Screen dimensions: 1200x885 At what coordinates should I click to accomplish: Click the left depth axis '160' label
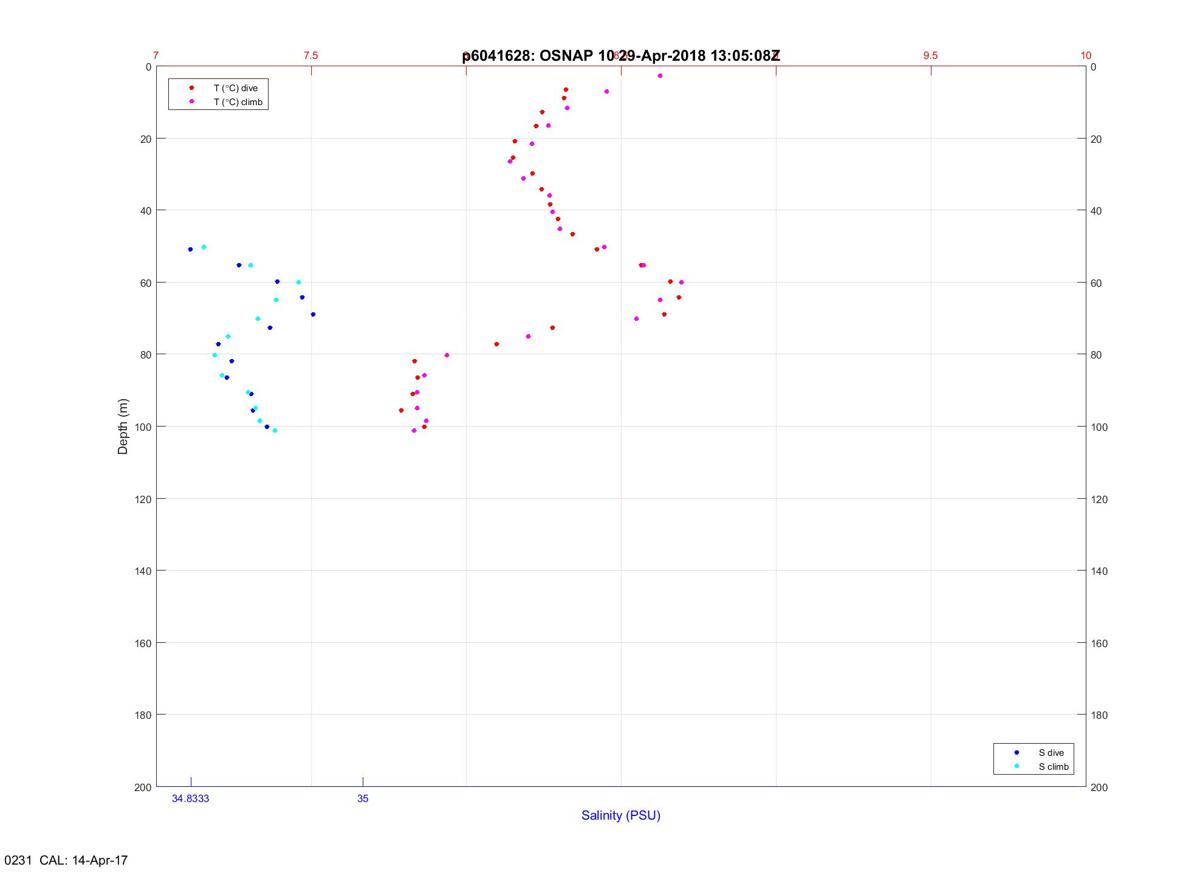(142, 643)
